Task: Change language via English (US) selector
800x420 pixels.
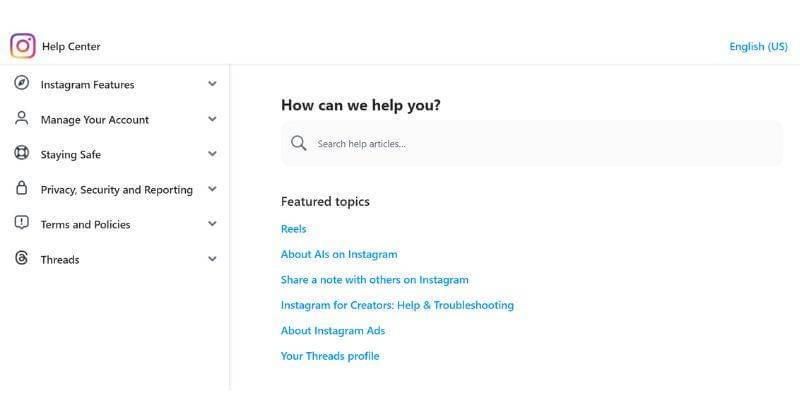Action: click(758, 46)
